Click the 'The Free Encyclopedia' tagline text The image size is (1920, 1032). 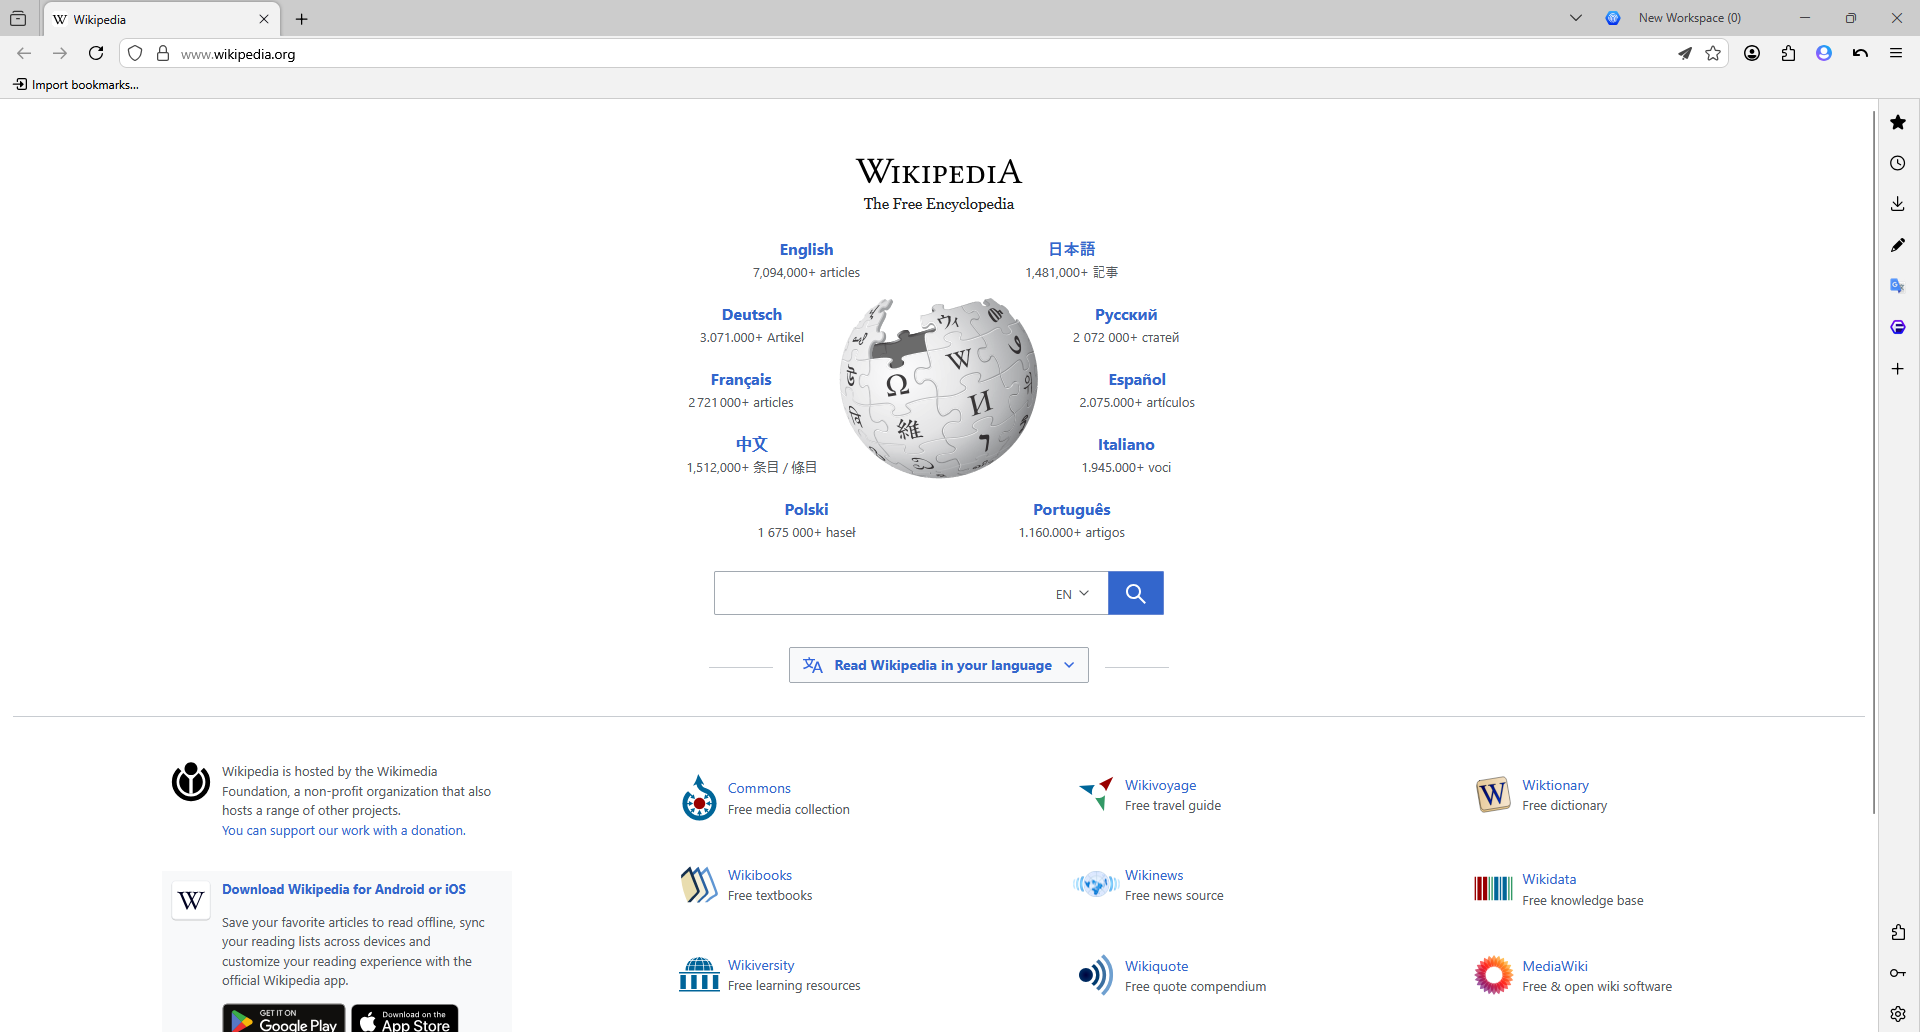(x=939, y=204)
